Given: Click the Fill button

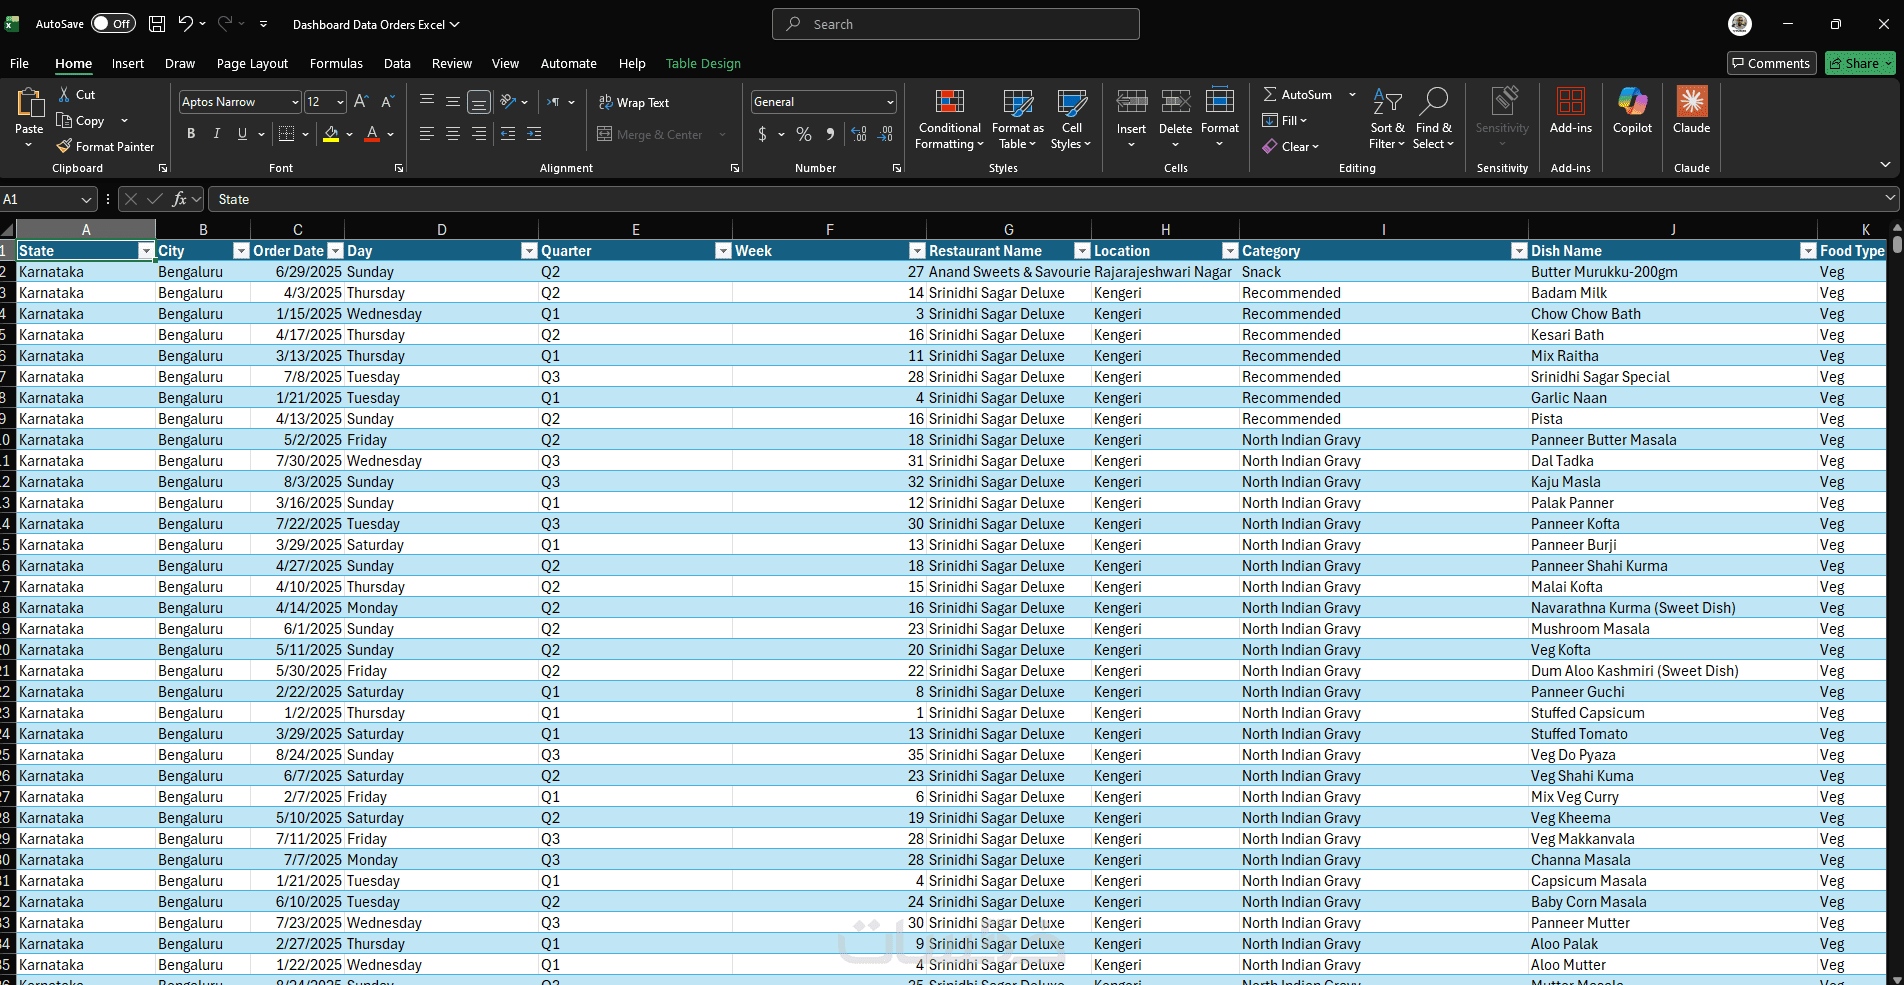Looking at the screenshot, I should 1285,120.
